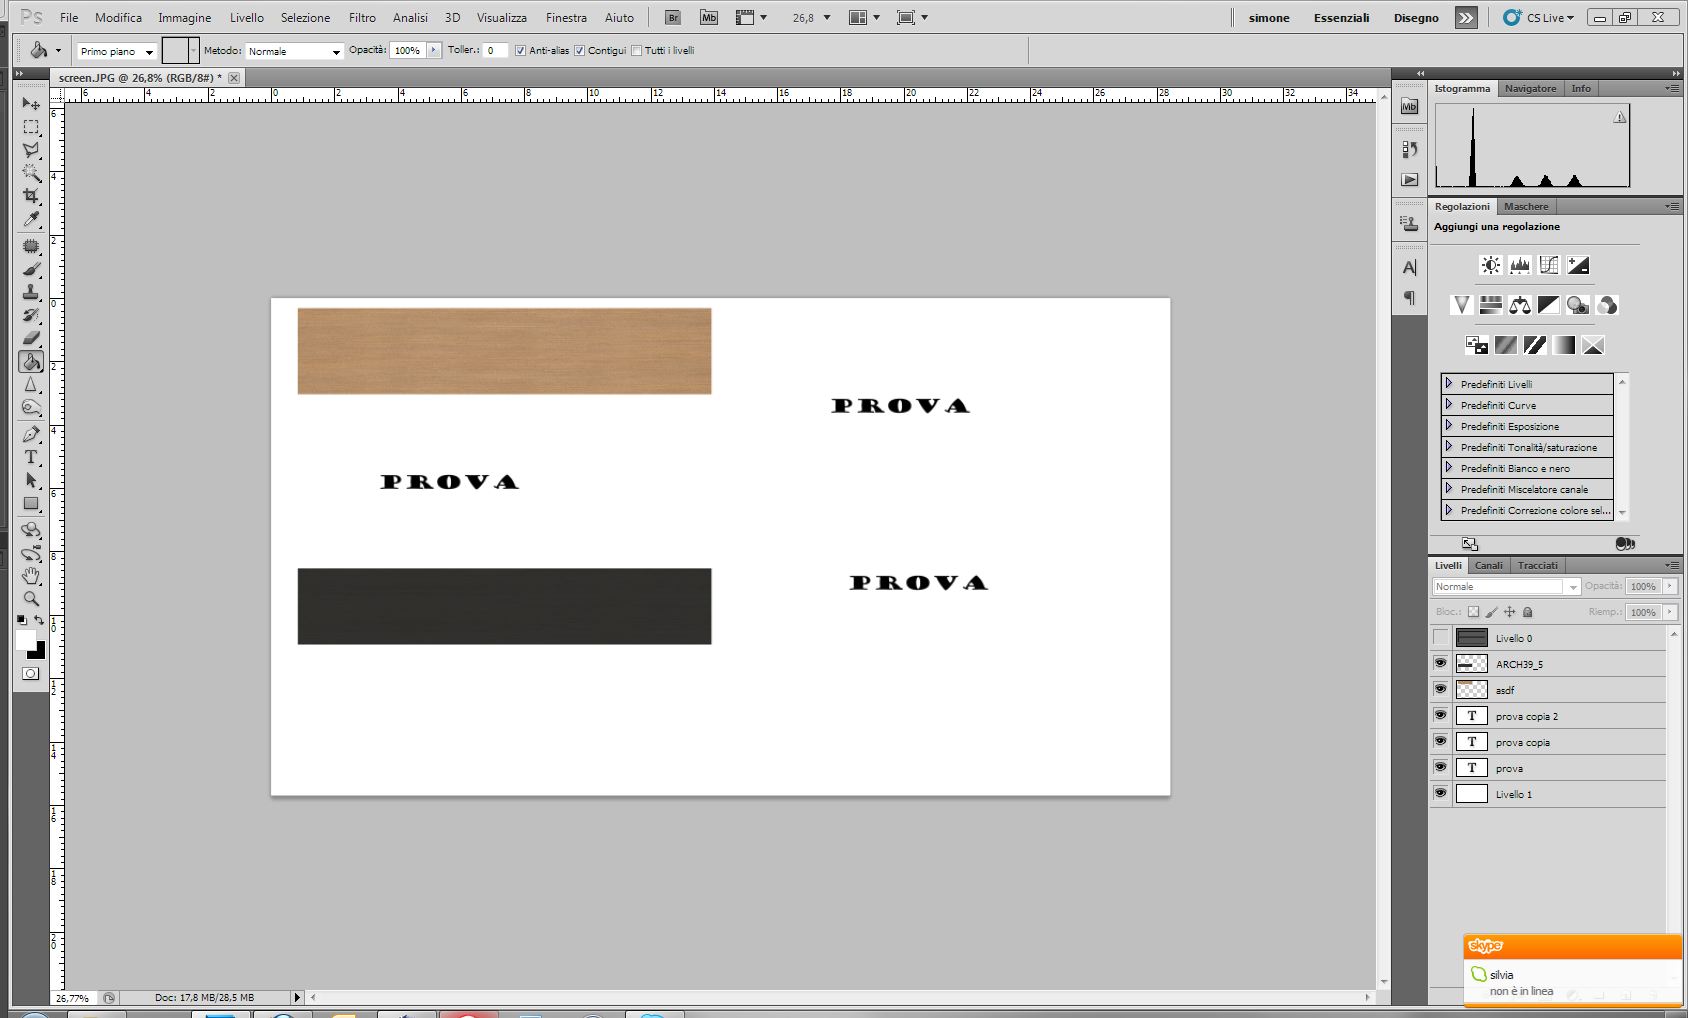The width and height of the screenshot is (1688, 1018).
Task: Uncheck the Anti-alias checkbox
Action: pos(520,51)
